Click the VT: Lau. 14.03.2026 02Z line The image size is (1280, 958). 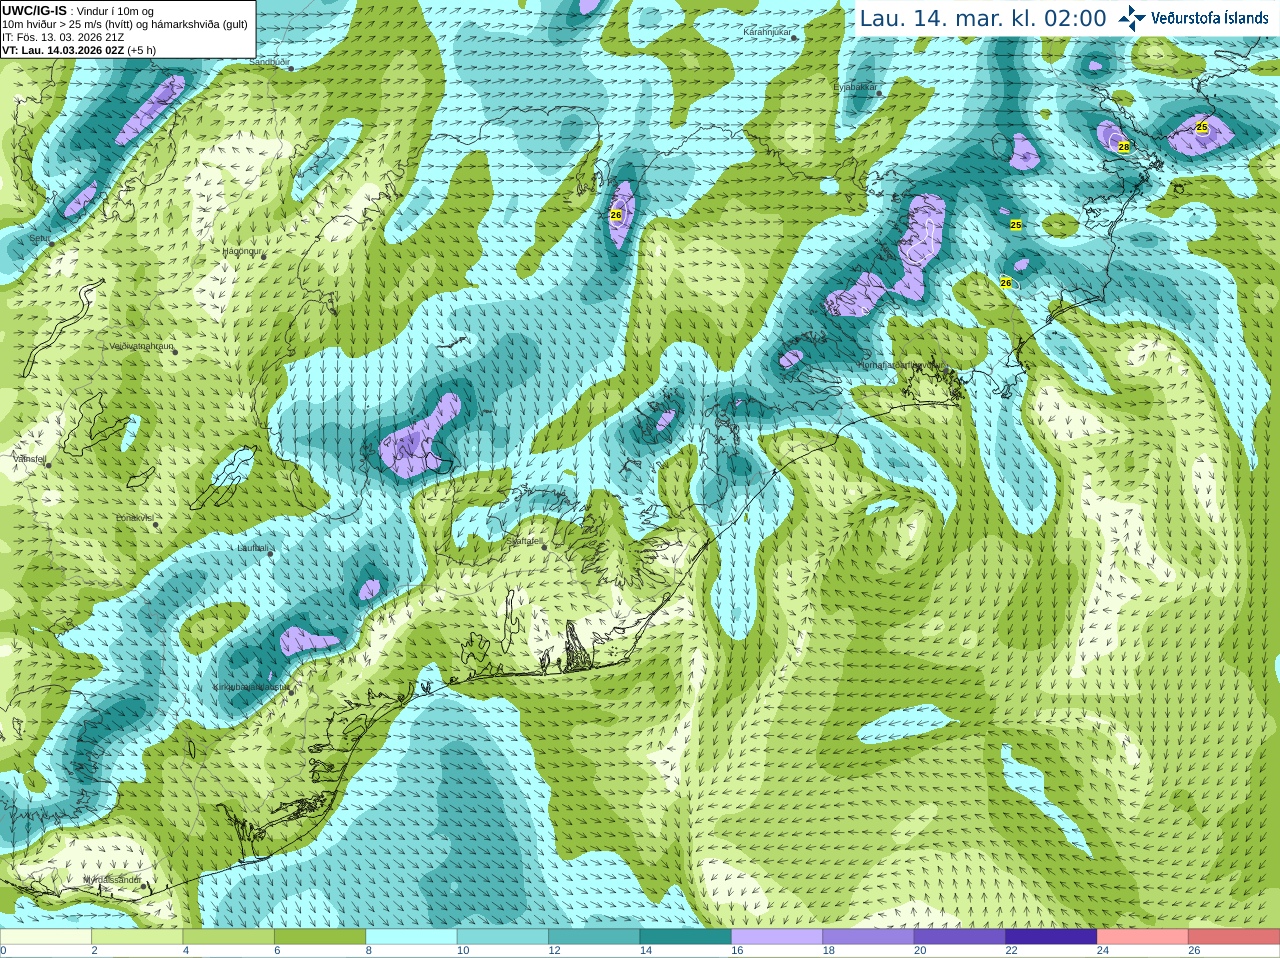pyautogui.click(x=78, y=50)
